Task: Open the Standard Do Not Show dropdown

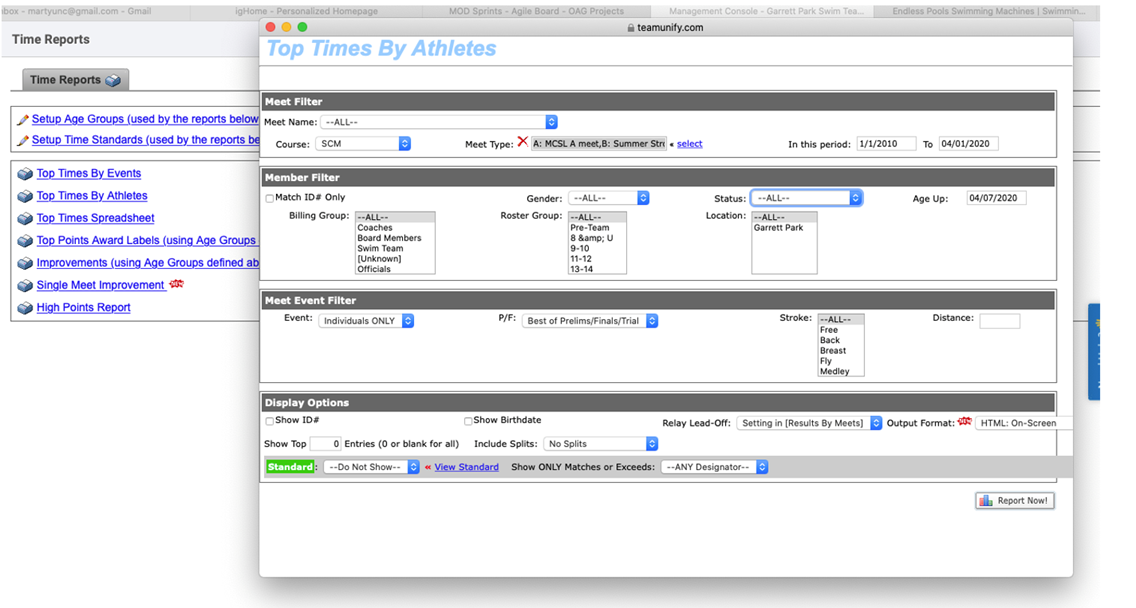Action: pyautogui.click(x=372, y=467)
